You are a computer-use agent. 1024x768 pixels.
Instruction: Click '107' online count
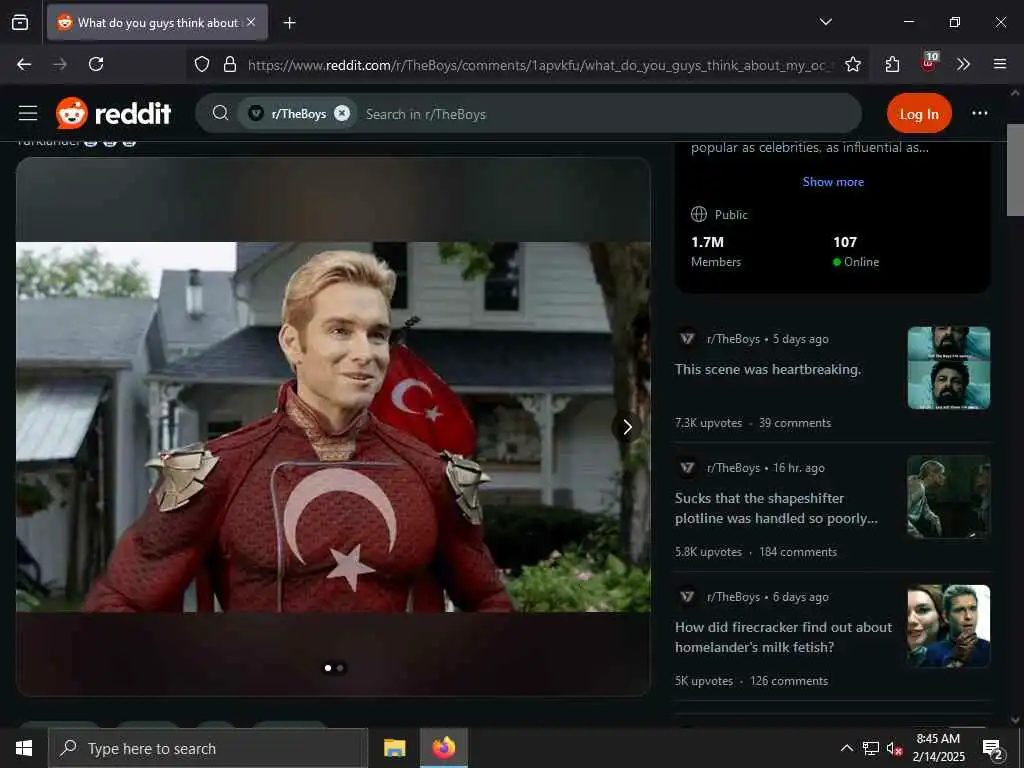click(x=844, y=242)
